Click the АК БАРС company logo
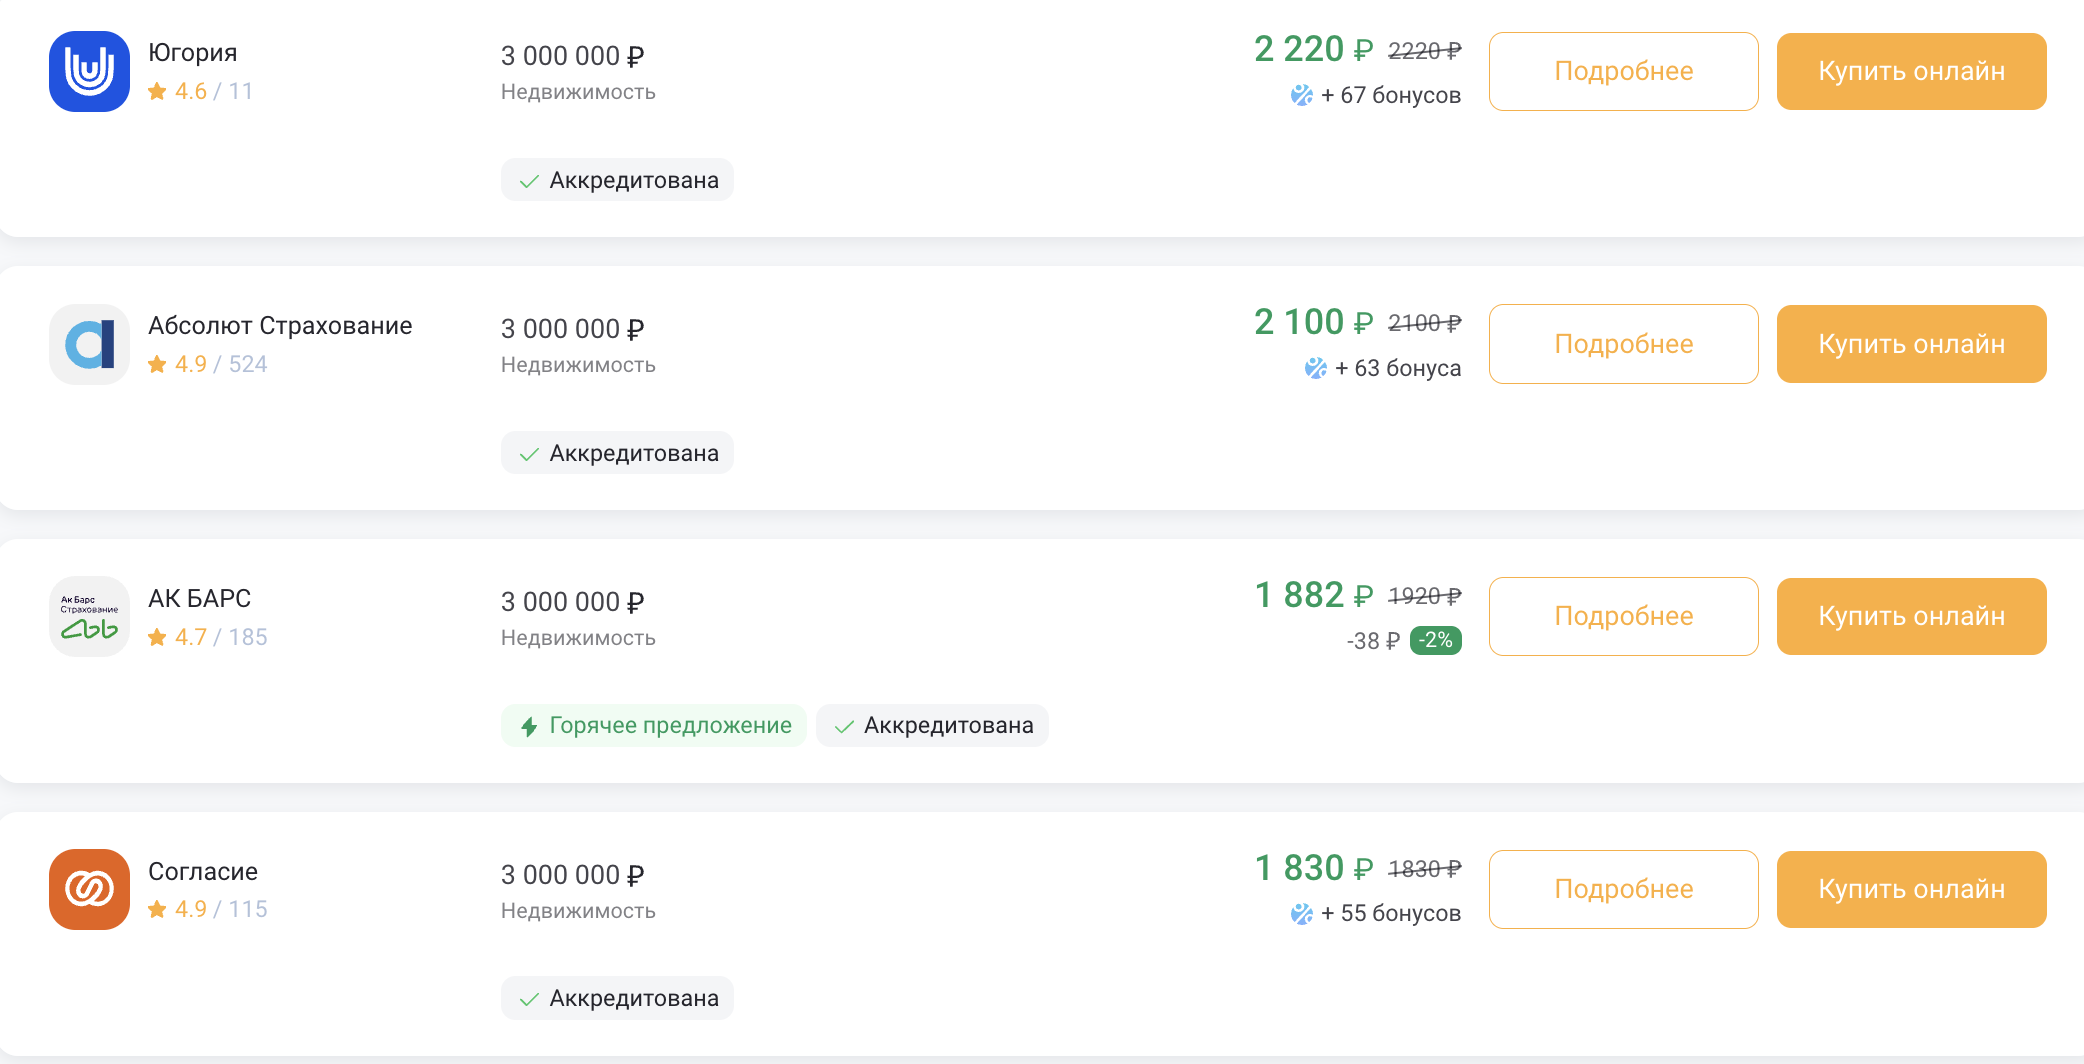 tap(89, 616)
